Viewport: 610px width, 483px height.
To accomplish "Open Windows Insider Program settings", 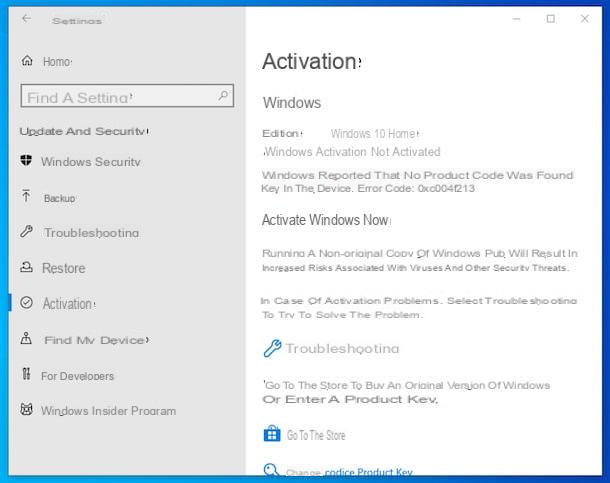I will [109, 411].
